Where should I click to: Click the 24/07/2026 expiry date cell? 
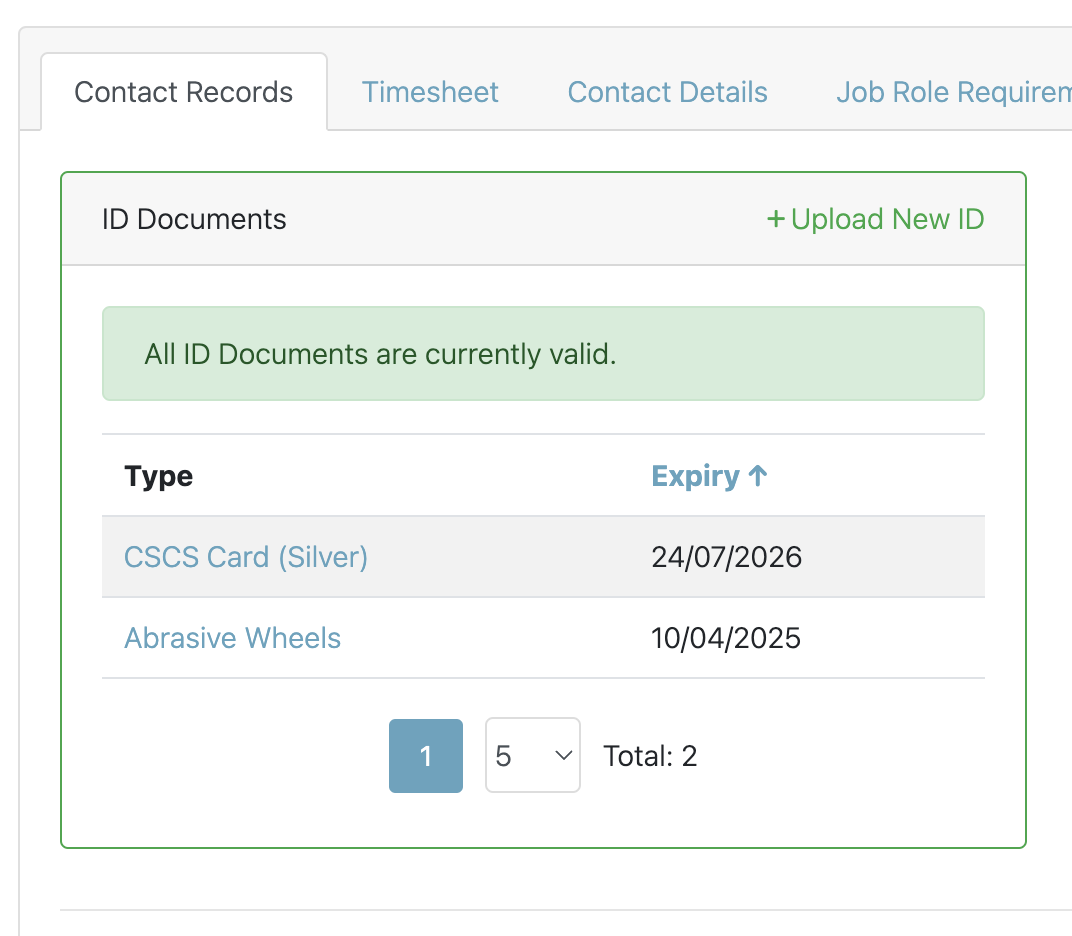(727, 557)
